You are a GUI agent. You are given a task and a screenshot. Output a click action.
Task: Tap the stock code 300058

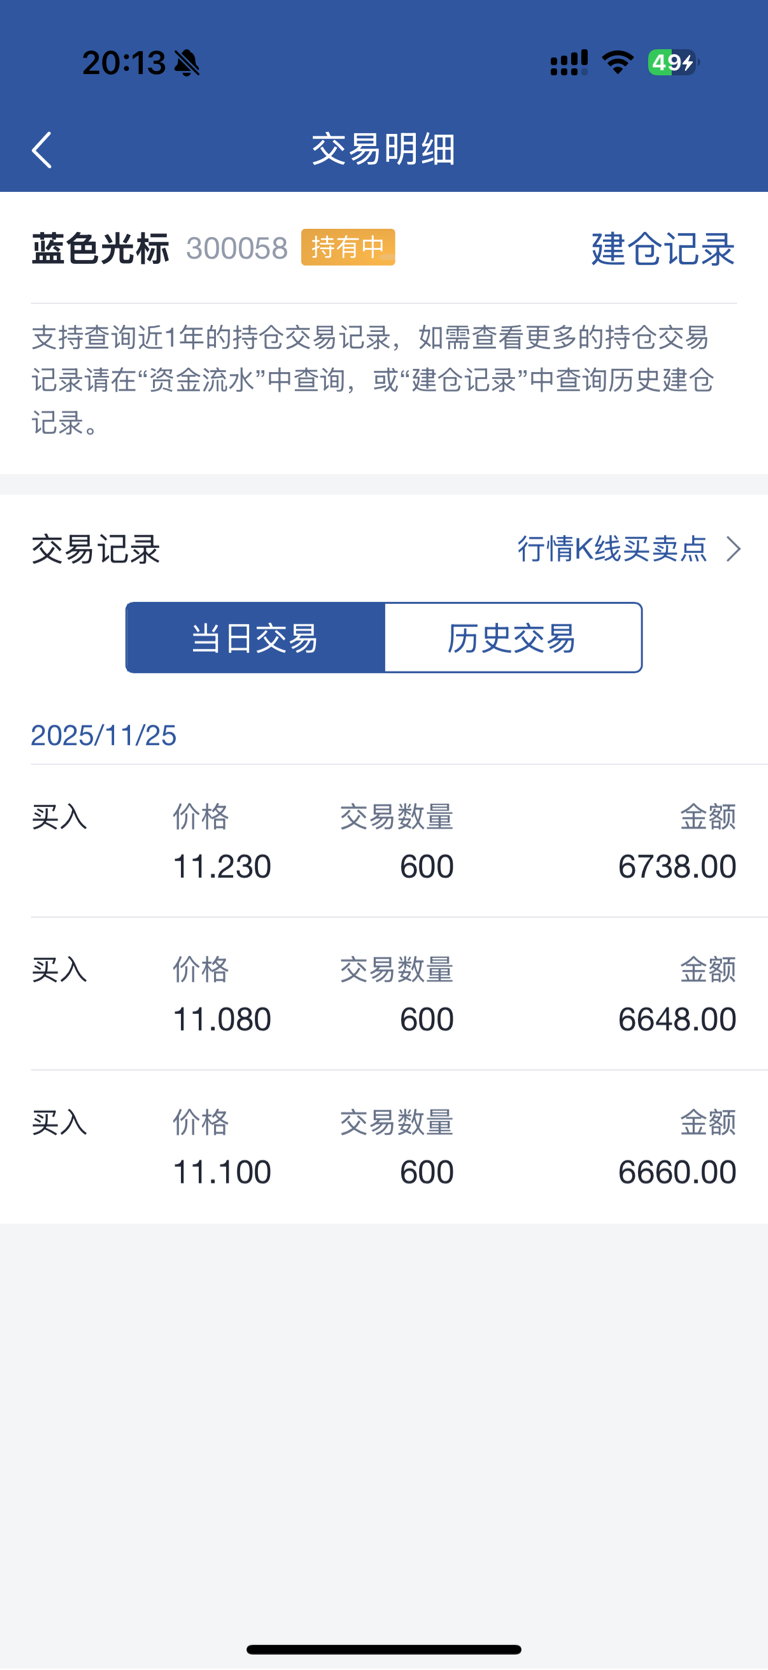[x=237, y=248]
